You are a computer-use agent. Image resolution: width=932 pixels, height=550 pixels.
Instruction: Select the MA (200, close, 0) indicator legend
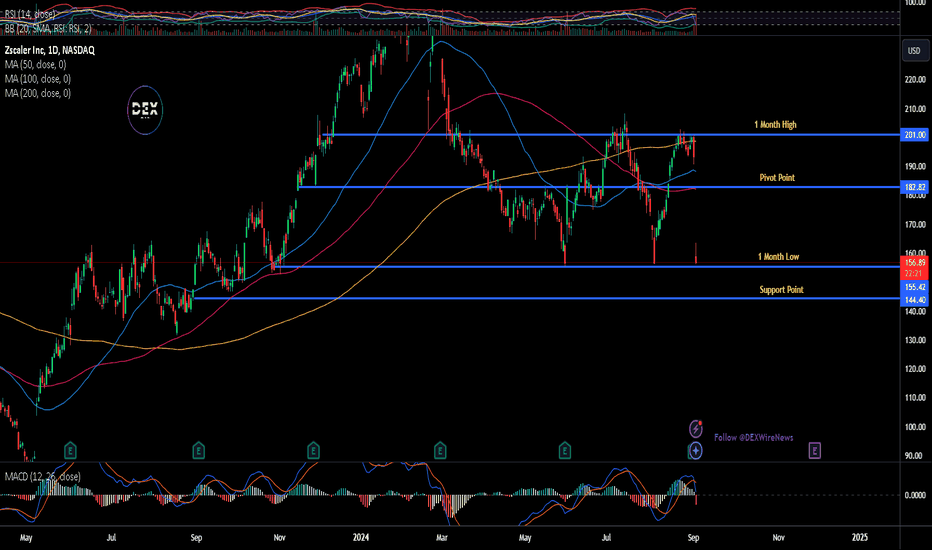38,93
